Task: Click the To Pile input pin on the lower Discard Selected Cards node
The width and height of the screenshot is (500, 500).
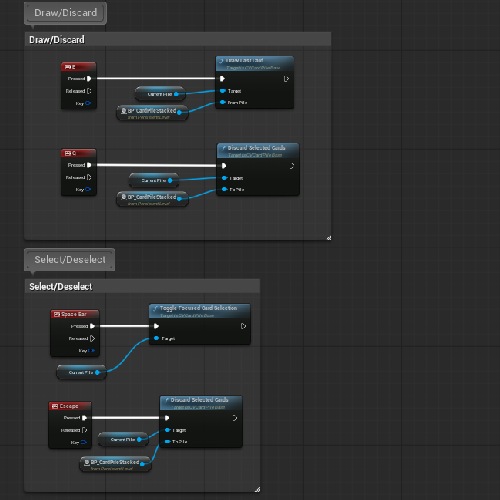Action: tap(168, 441)
